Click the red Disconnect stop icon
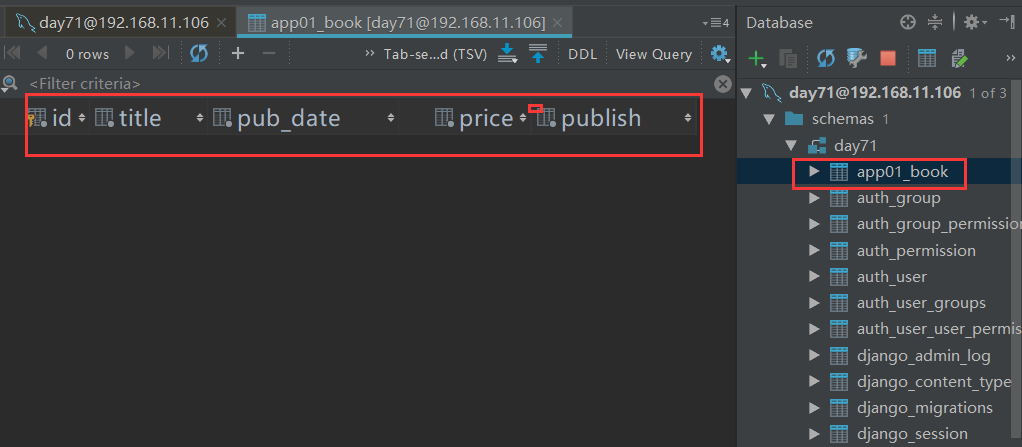The width and height of the screenshot is (1022, 447). point(887,59)
